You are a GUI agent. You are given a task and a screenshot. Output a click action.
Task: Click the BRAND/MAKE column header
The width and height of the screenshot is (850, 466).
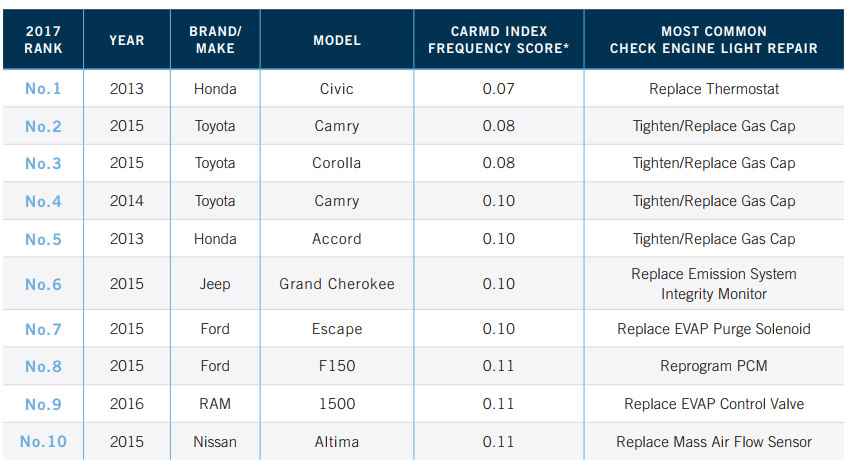[215, 40]
